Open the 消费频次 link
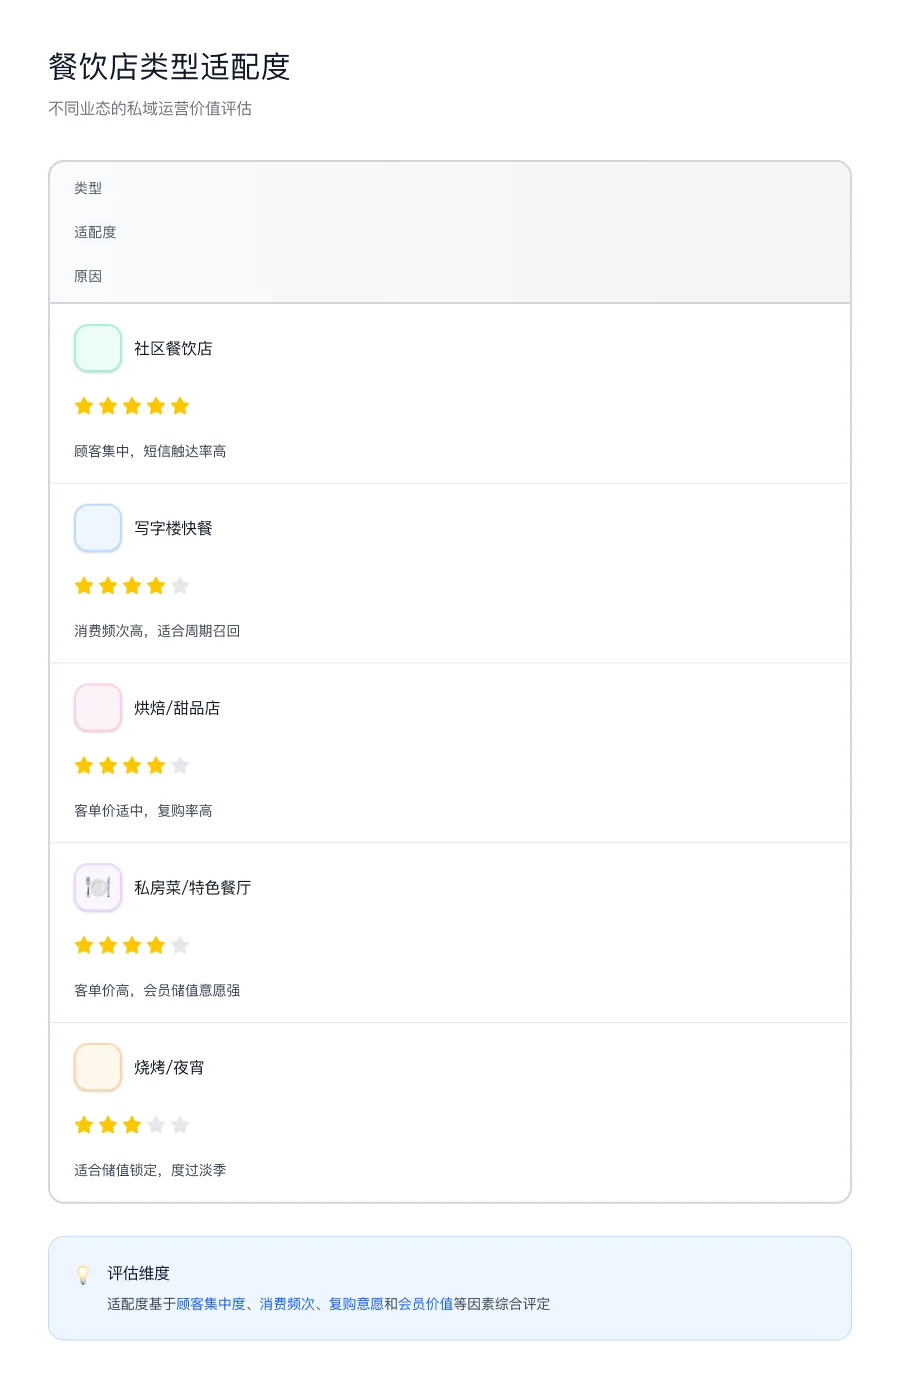 tap(287, 1304)
